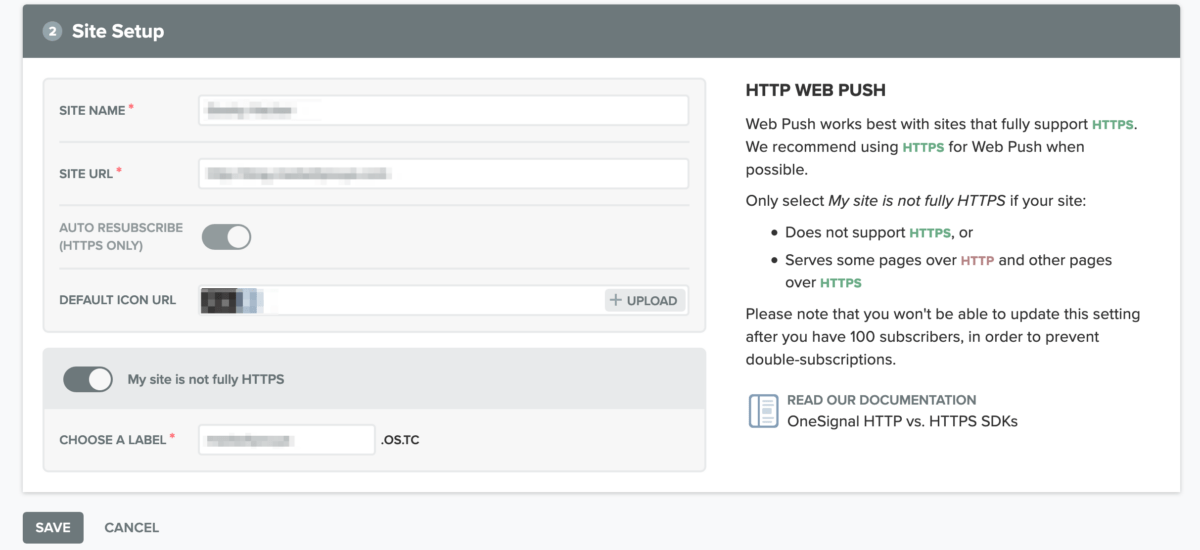Screen dimensions: 1200x550
Task: Open the Read Our Documentation link
Action: 881,400
